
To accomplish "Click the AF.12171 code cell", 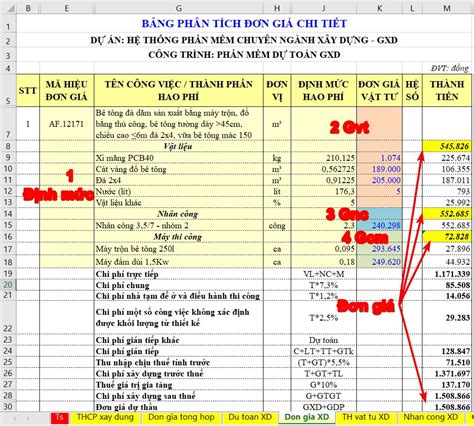I will coord(67,124).
